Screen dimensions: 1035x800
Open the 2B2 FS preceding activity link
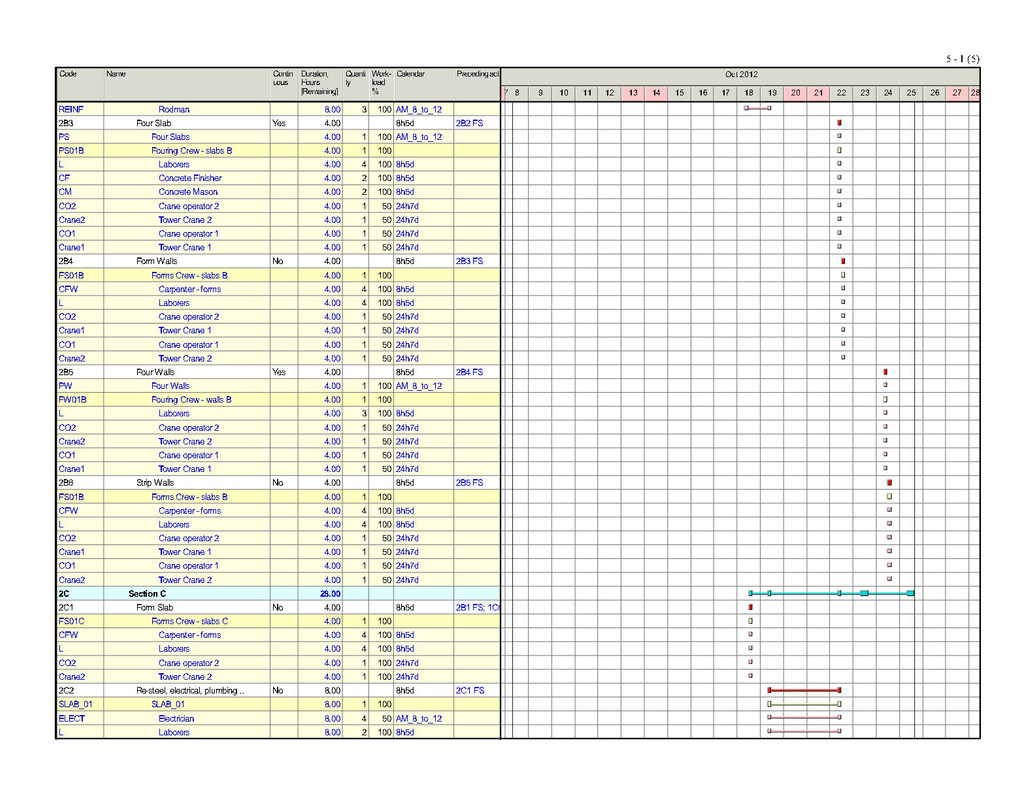pos(469,123)
